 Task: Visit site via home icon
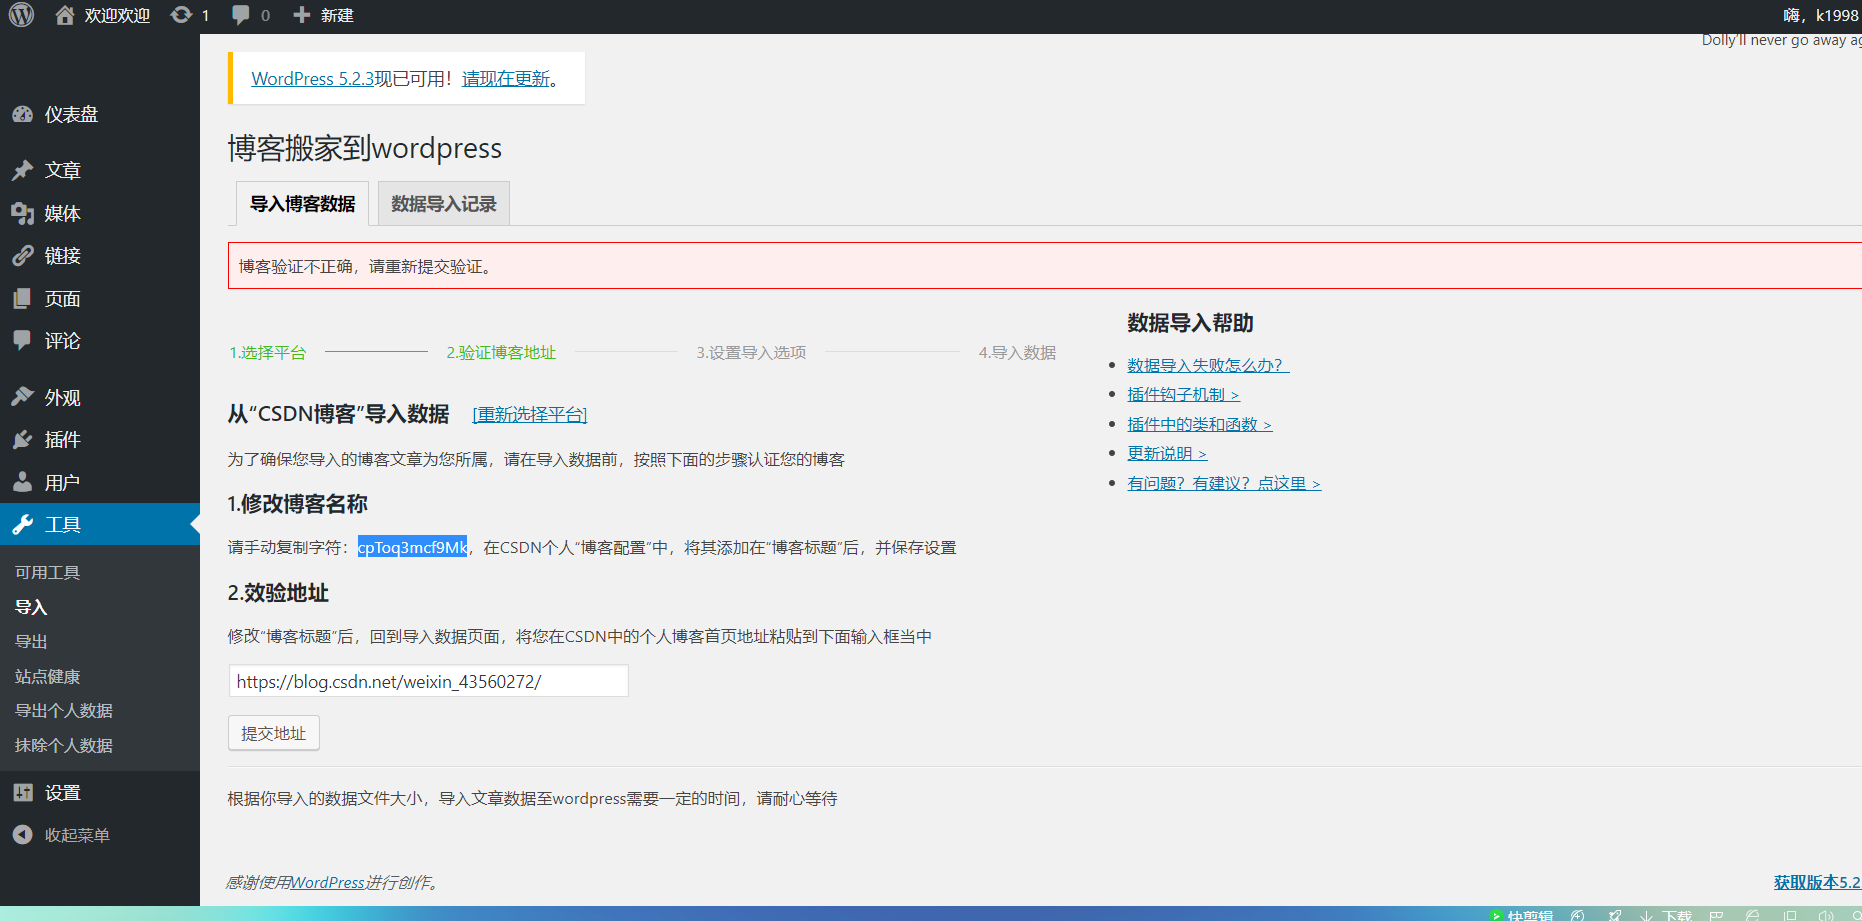[65, 15]
